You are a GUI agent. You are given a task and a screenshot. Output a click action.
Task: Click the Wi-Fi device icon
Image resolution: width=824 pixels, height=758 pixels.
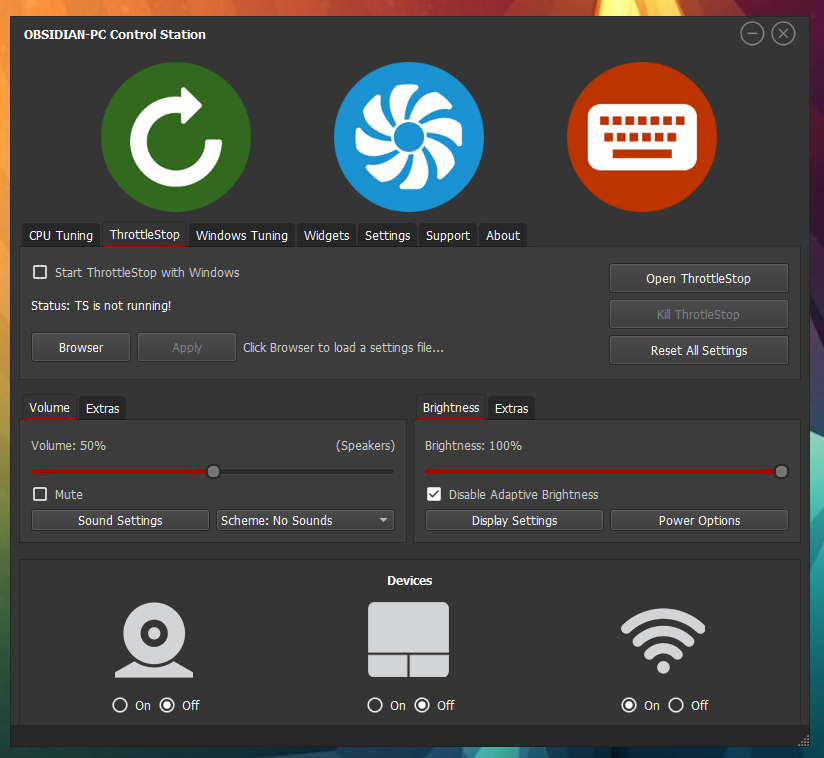click(x=663, y=640)
